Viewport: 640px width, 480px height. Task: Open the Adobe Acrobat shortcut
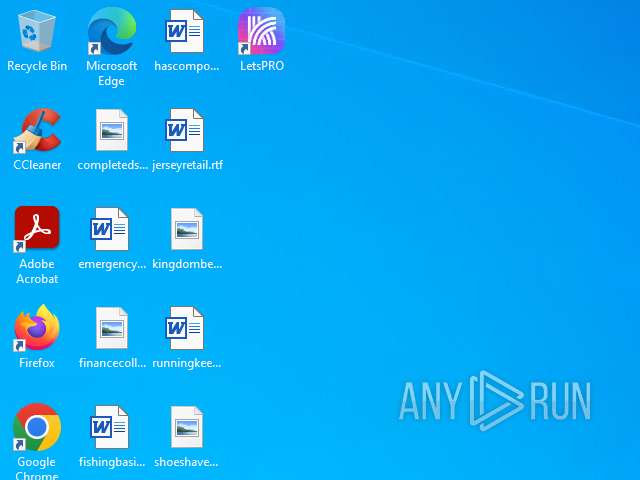[x=37, y=229]
